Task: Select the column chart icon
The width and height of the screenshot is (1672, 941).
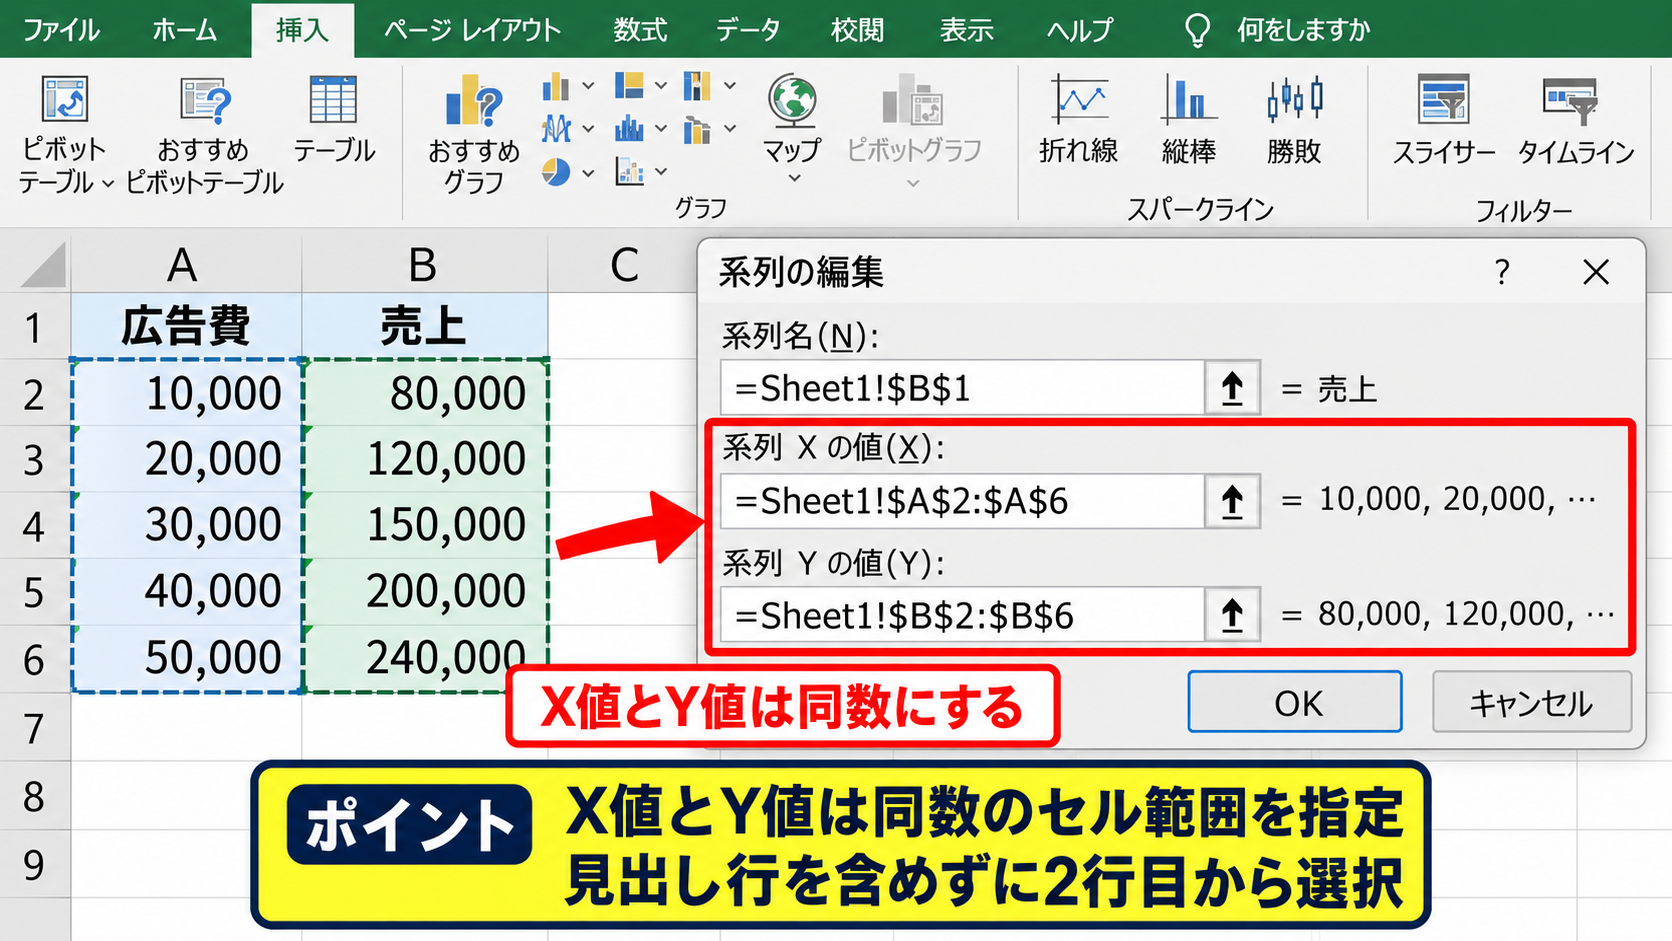Action: [556, 88]
